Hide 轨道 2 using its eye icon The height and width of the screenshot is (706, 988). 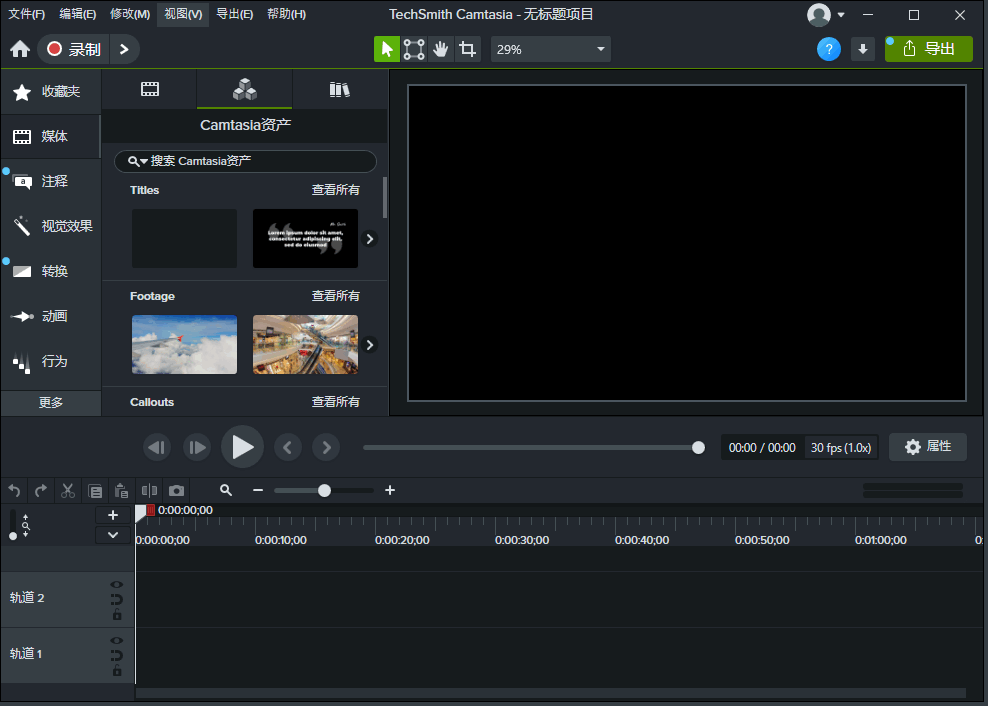click(117, 585)
